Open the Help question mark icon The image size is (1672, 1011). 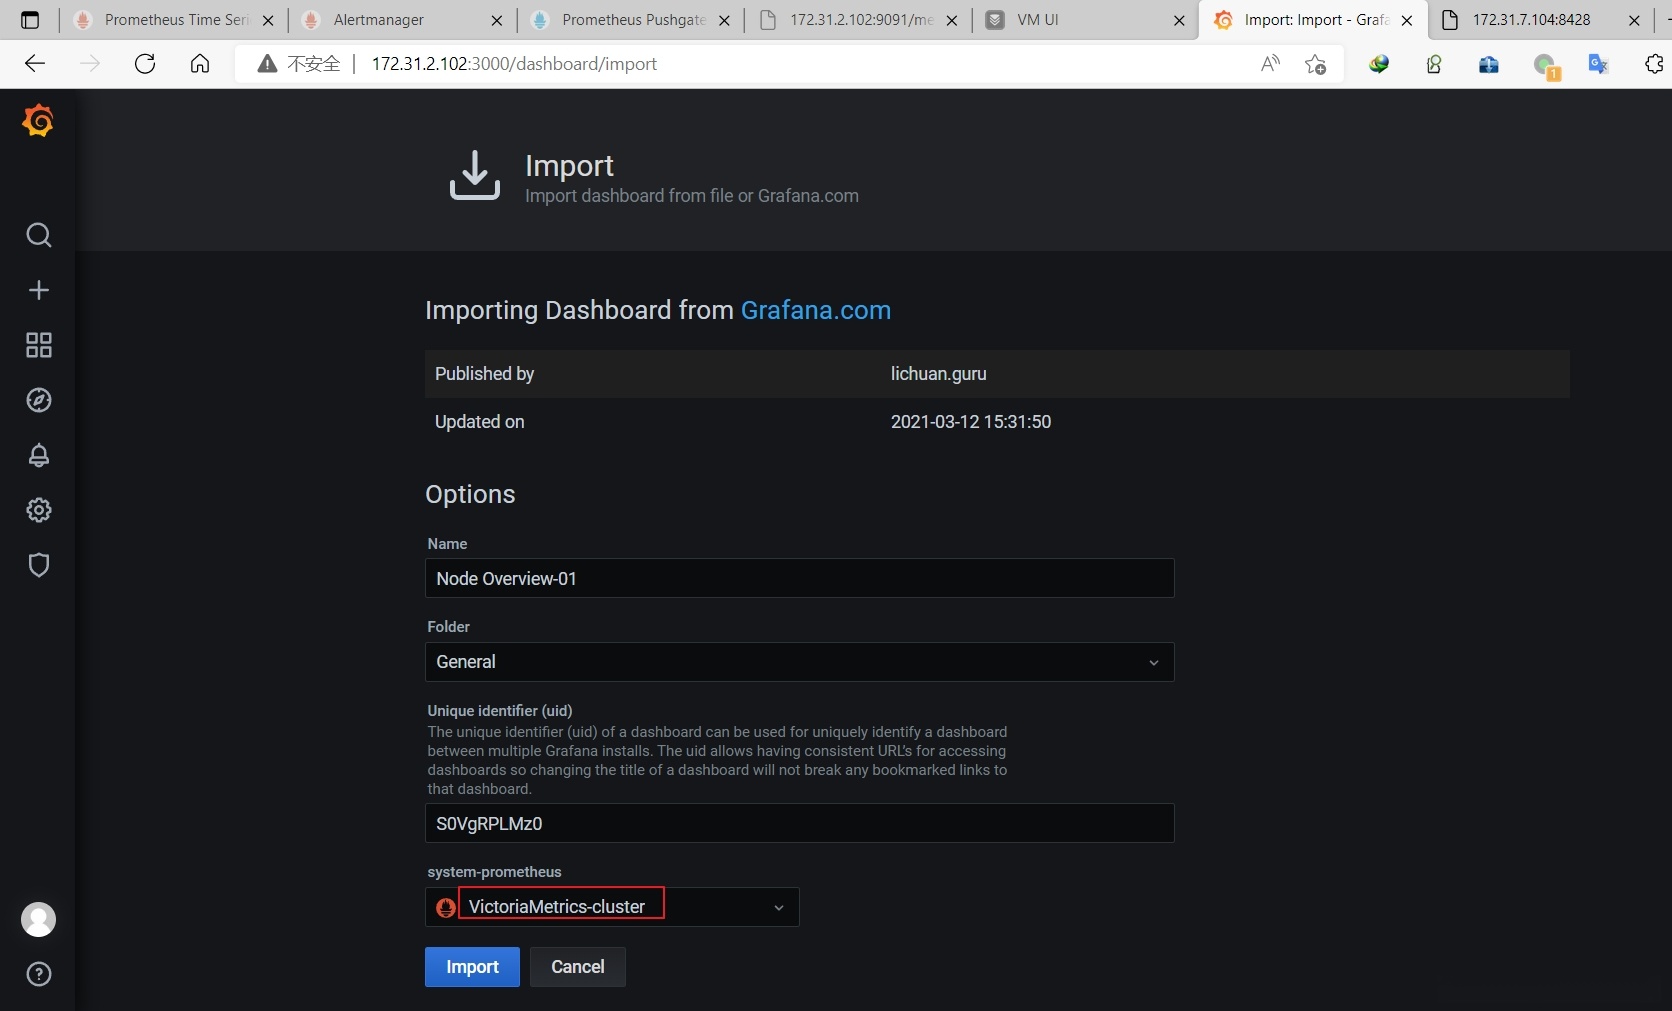pyautogui.click(x=39, y=974)
